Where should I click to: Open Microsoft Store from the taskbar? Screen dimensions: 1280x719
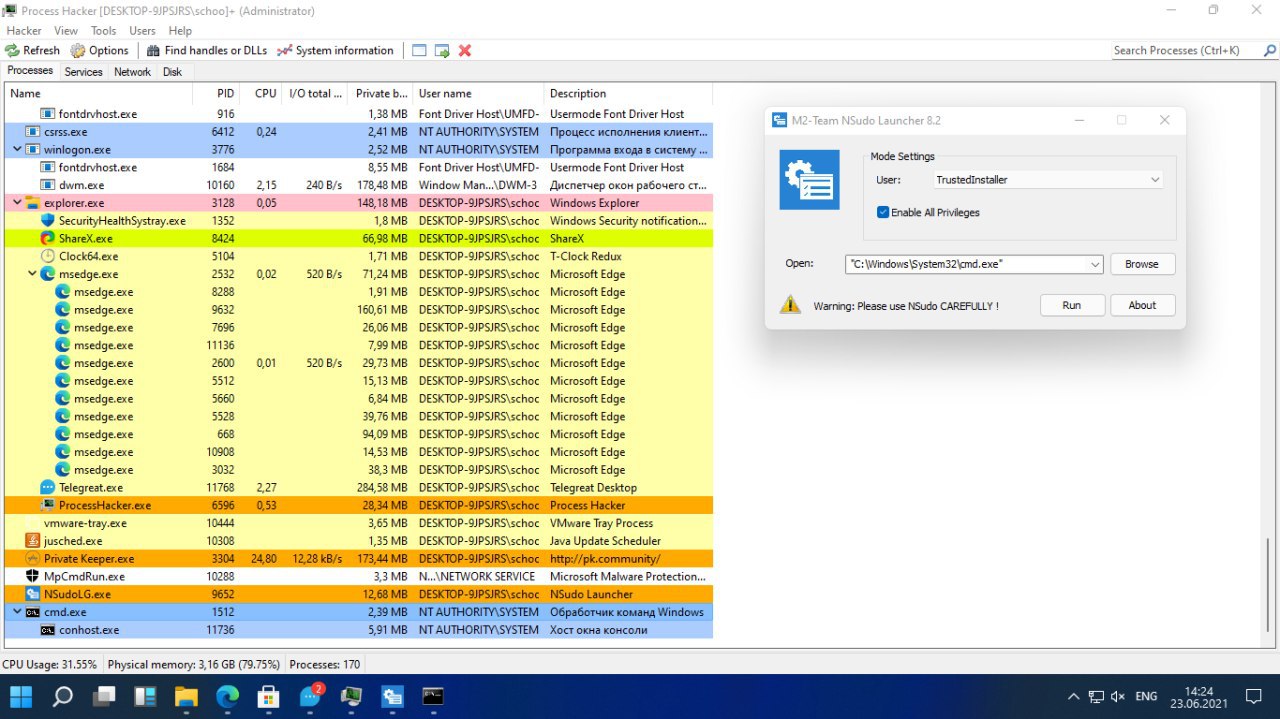268,696
